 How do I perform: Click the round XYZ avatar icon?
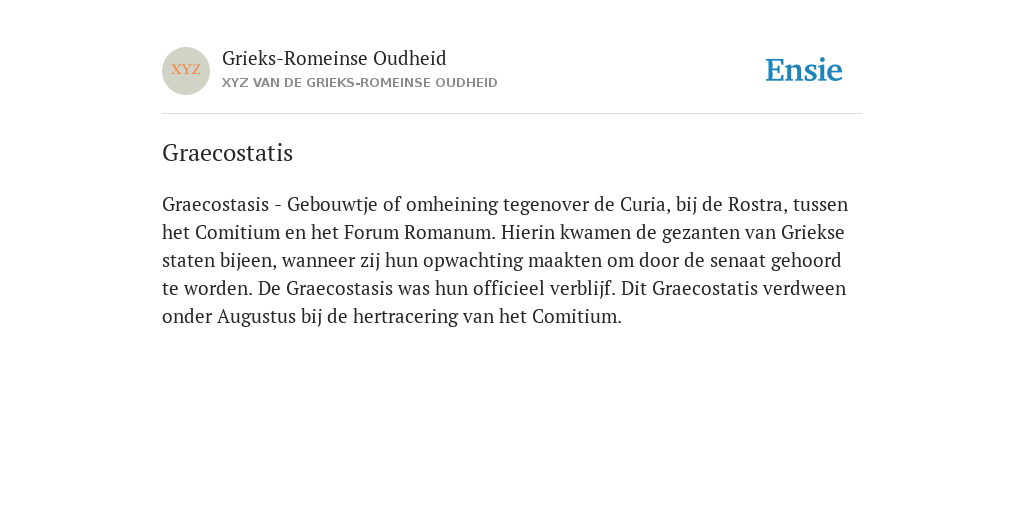[x=186, y=71]
